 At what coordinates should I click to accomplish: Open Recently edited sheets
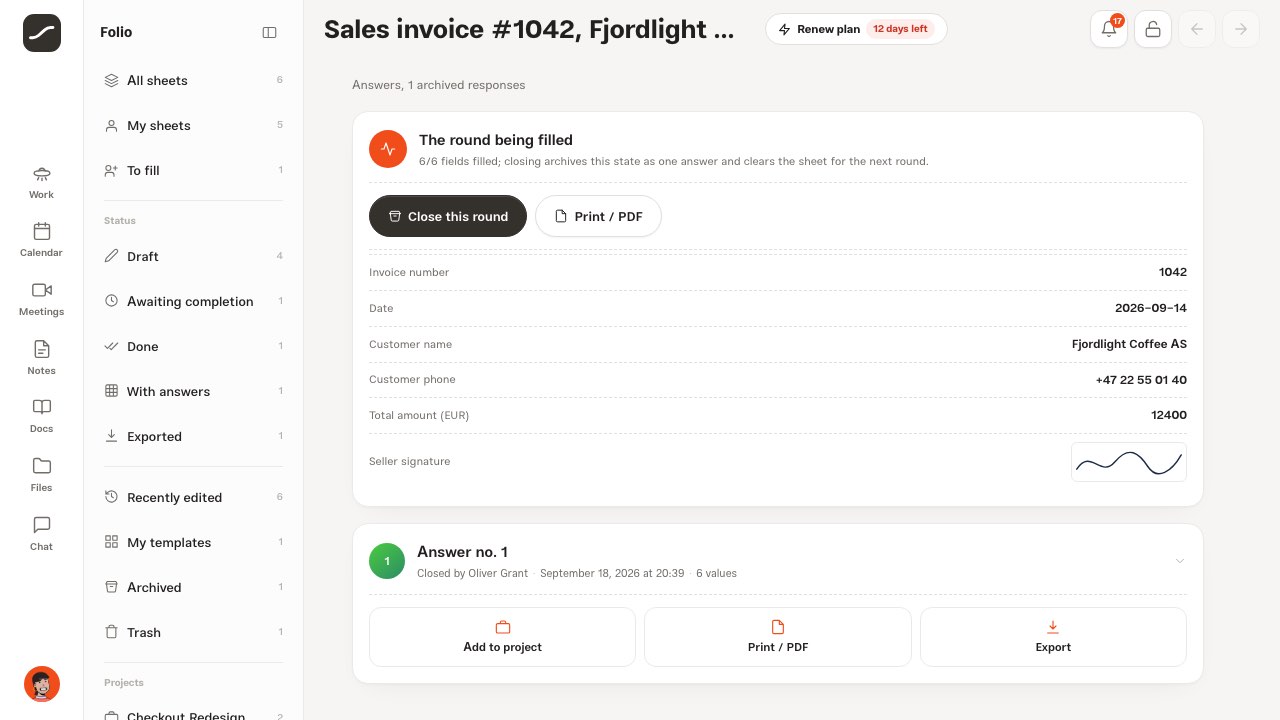click(x=193, y=497)
